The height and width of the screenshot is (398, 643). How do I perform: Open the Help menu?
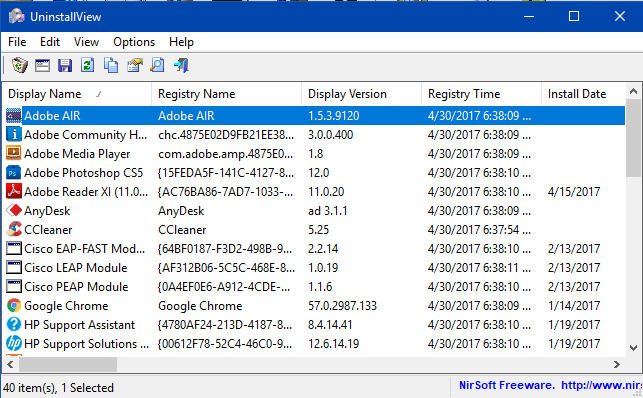(x=181, y=42)
